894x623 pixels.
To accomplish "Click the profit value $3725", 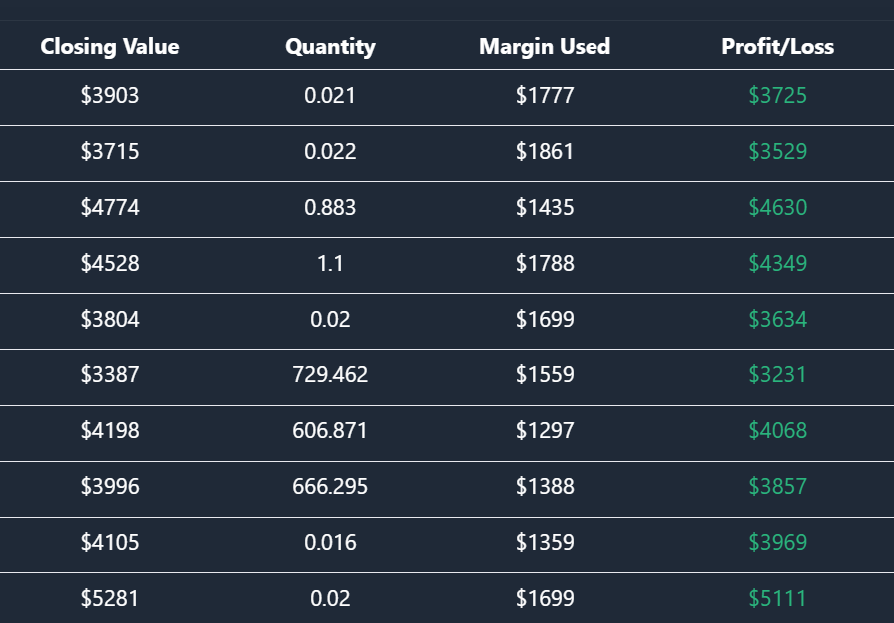I will tap(777, 96).
